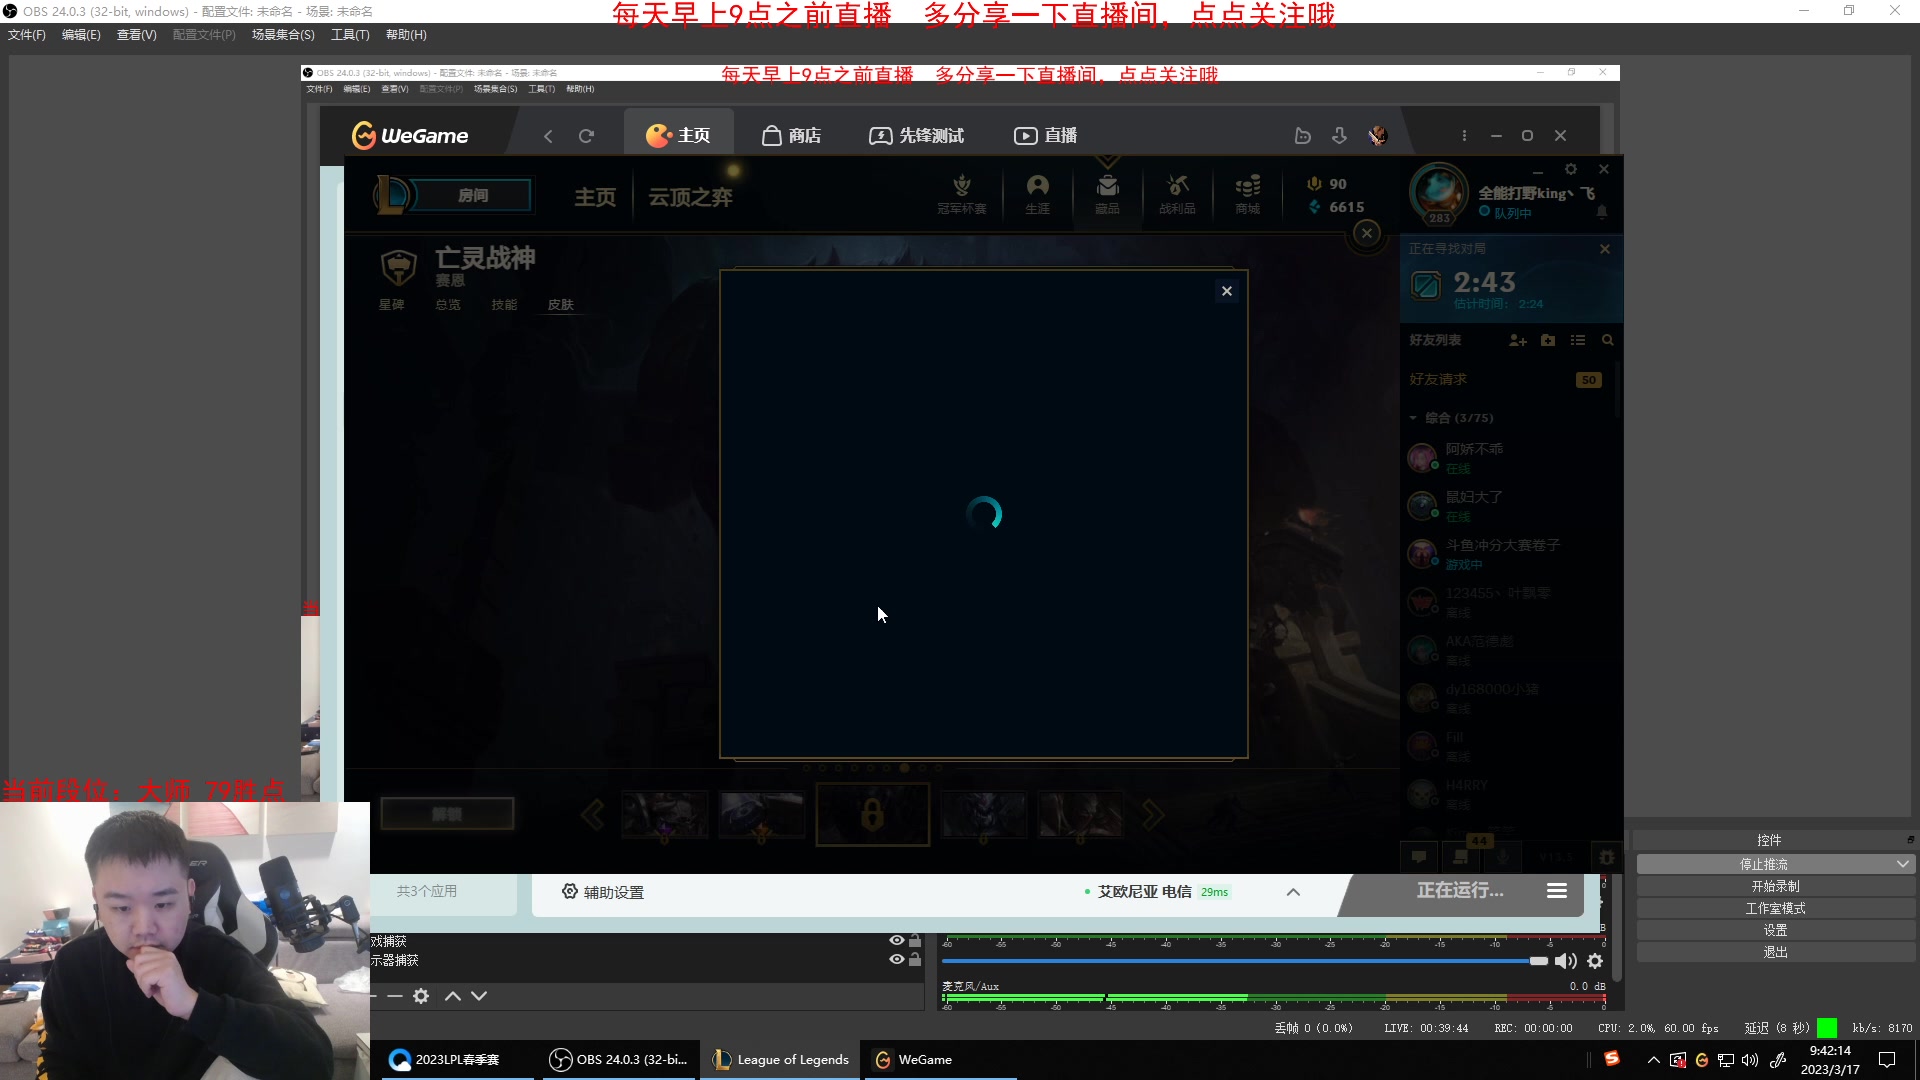The width and height of the screenshot is (1920, 1080).
Task: Open source properties gear in sources toolbar
Action: (421, 996)
